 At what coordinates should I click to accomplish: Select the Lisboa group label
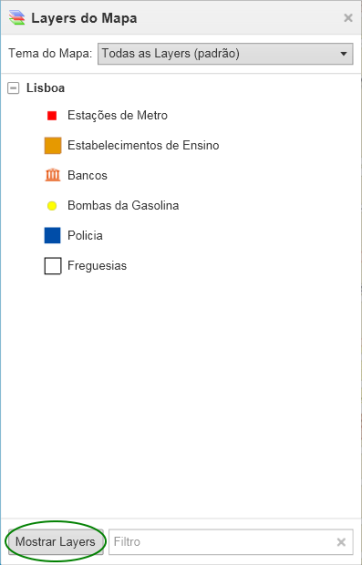point(45,88)
